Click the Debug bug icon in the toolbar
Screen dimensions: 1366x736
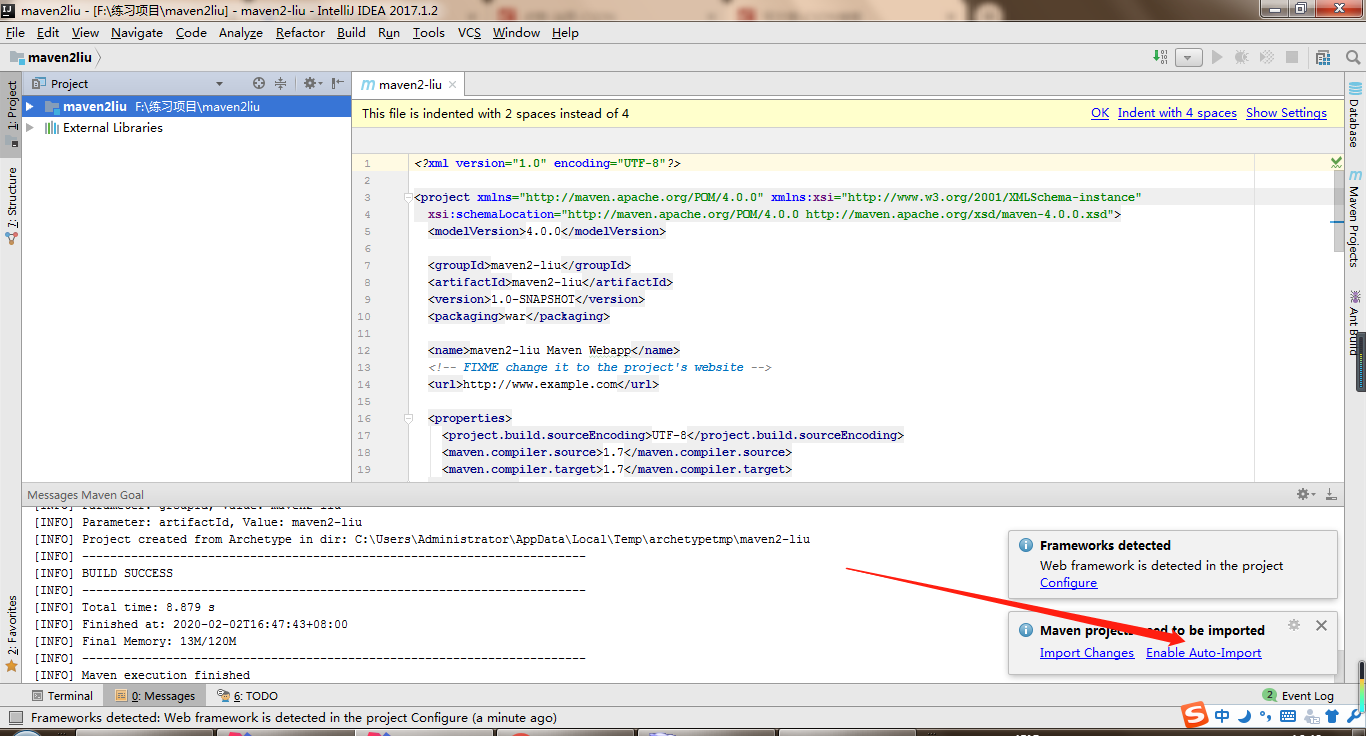(1242, 58)
